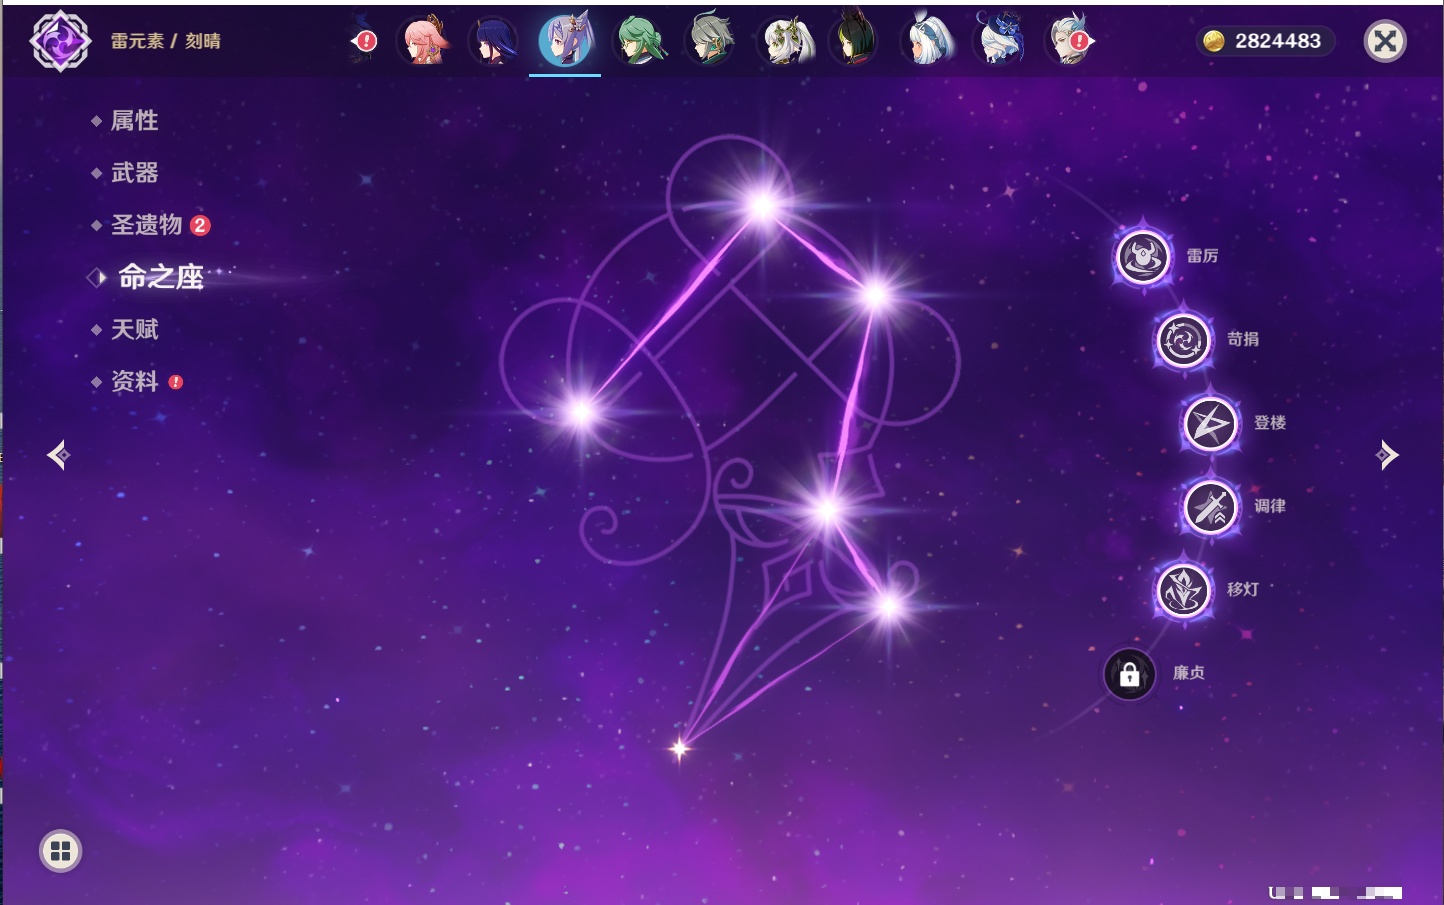Select the green-haired Baizhu portrait
1444x905 pixels.
(x=639, y=40)
